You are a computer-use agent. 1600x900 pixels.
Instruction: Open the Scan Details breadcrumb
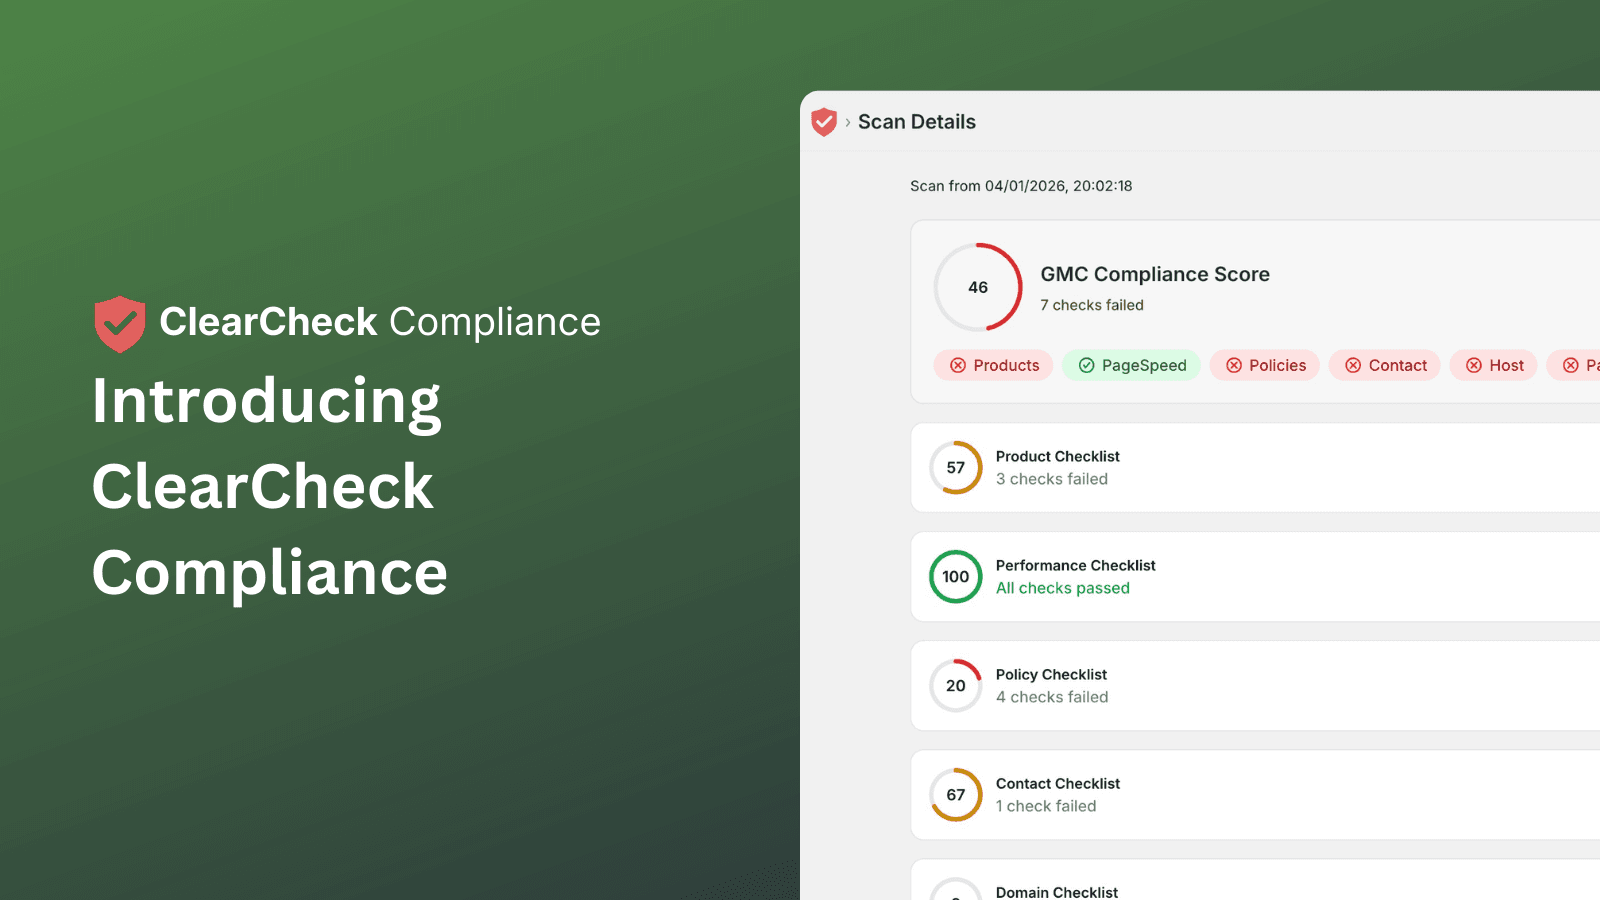916,122
